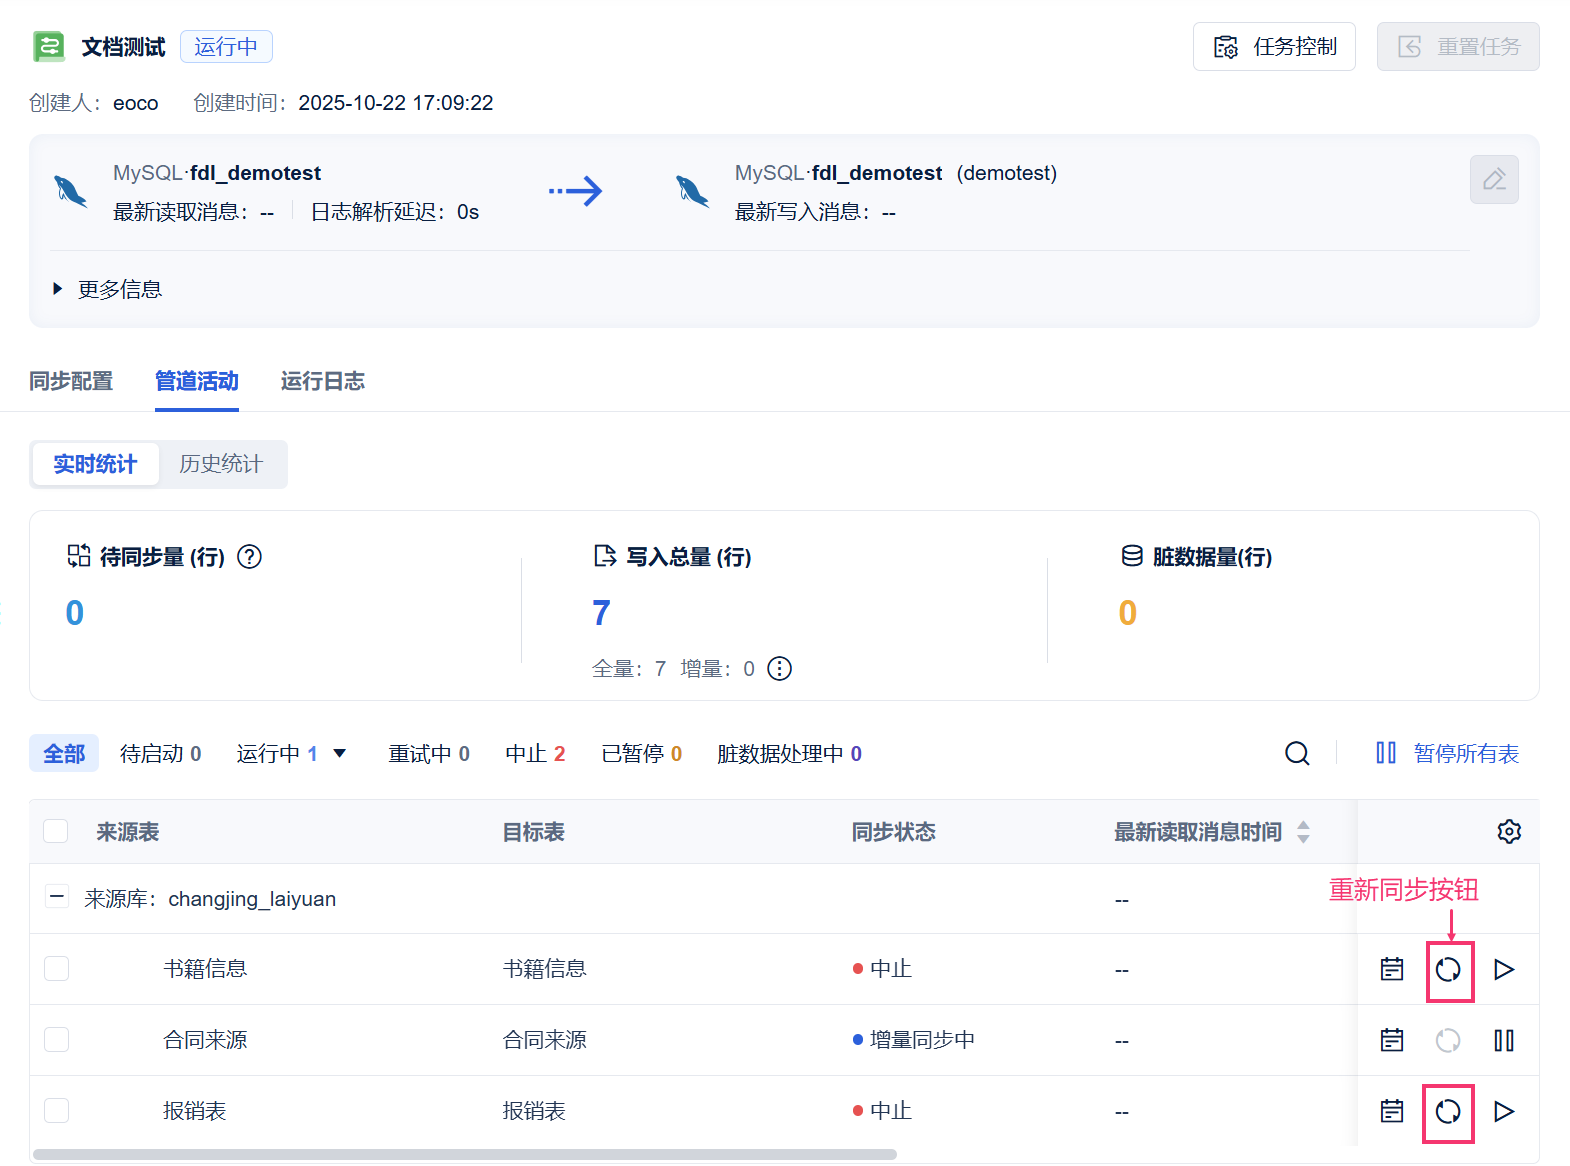This screenshot has width=1570, height=1166.
Task: Filter tables by 脏数据处理中 0
Action: [x=789, y=753]
